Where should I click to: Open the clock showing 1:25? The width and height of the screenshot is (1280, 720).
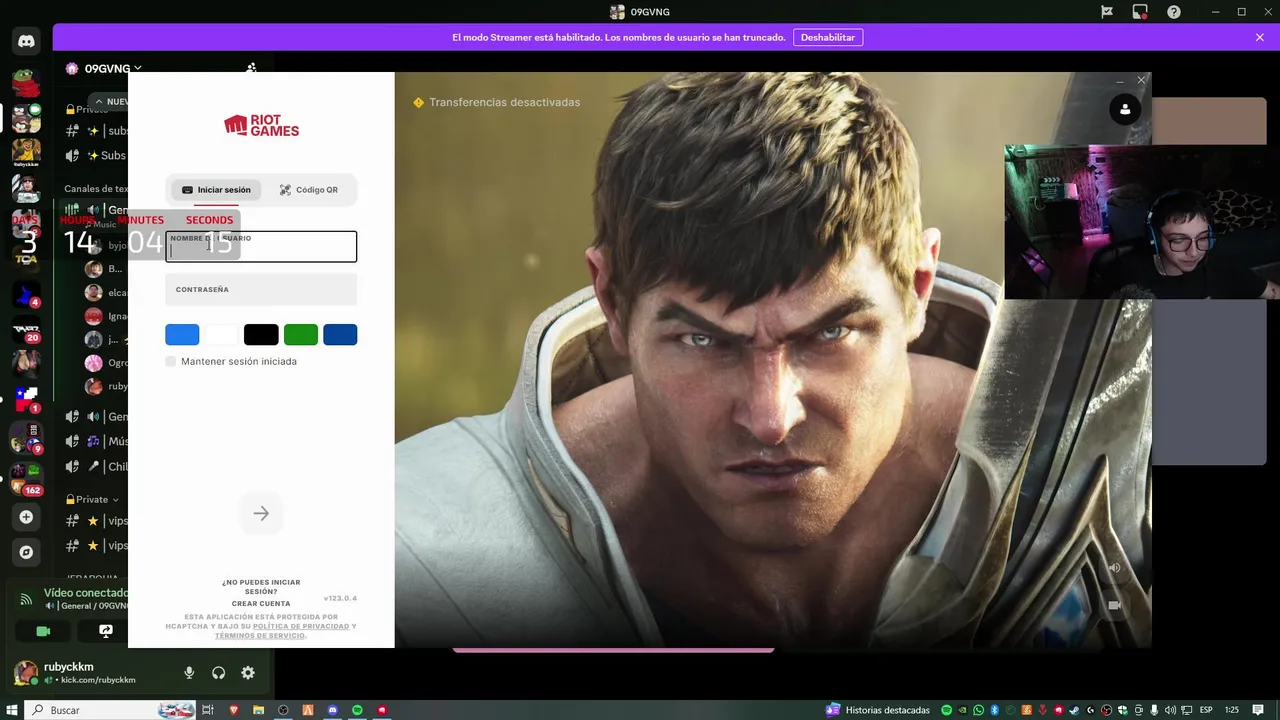tap(1232, 710)
